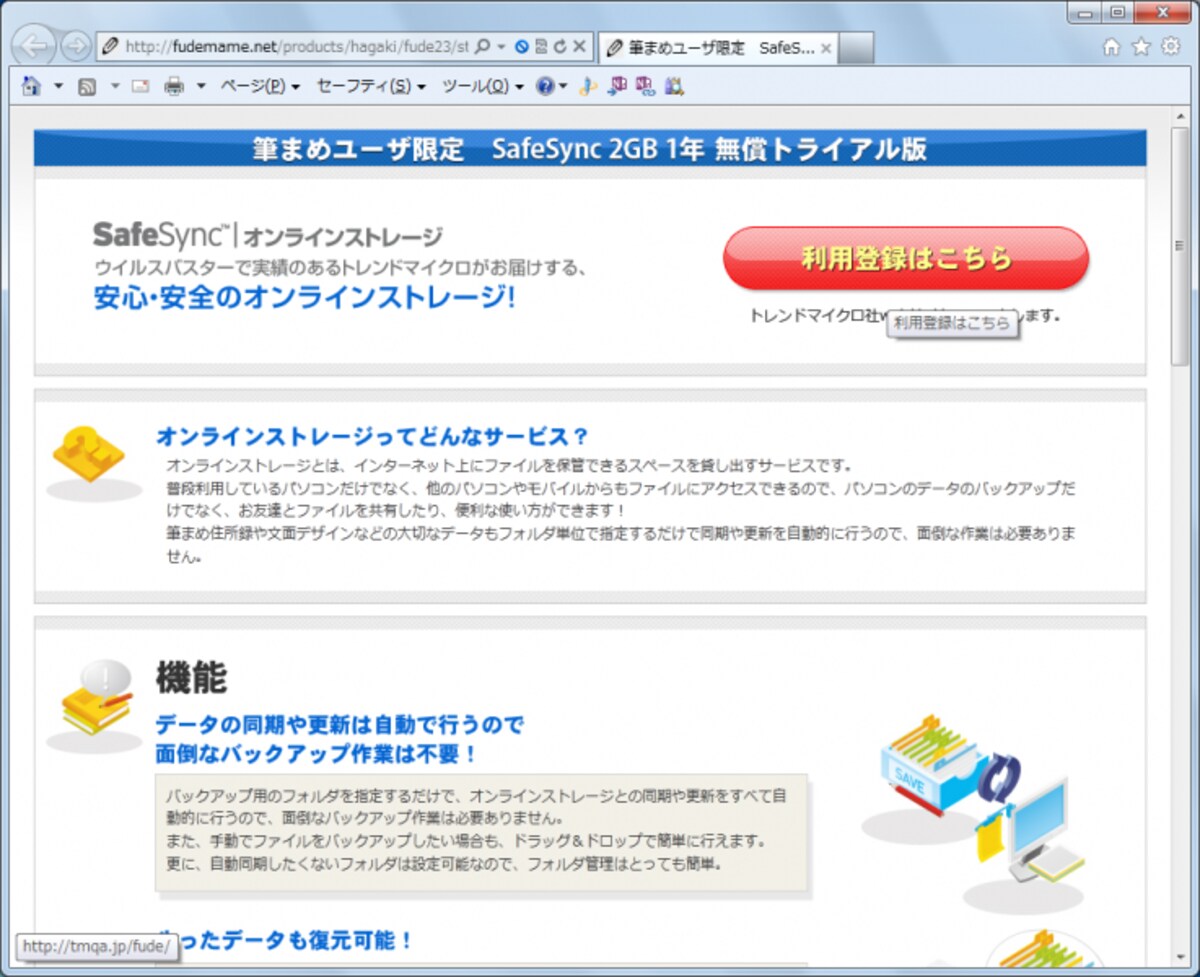Expand the Print options dropdown arrow
Image resolution: width=1200 pixels, height=977 pixels.
click(201, 87)
